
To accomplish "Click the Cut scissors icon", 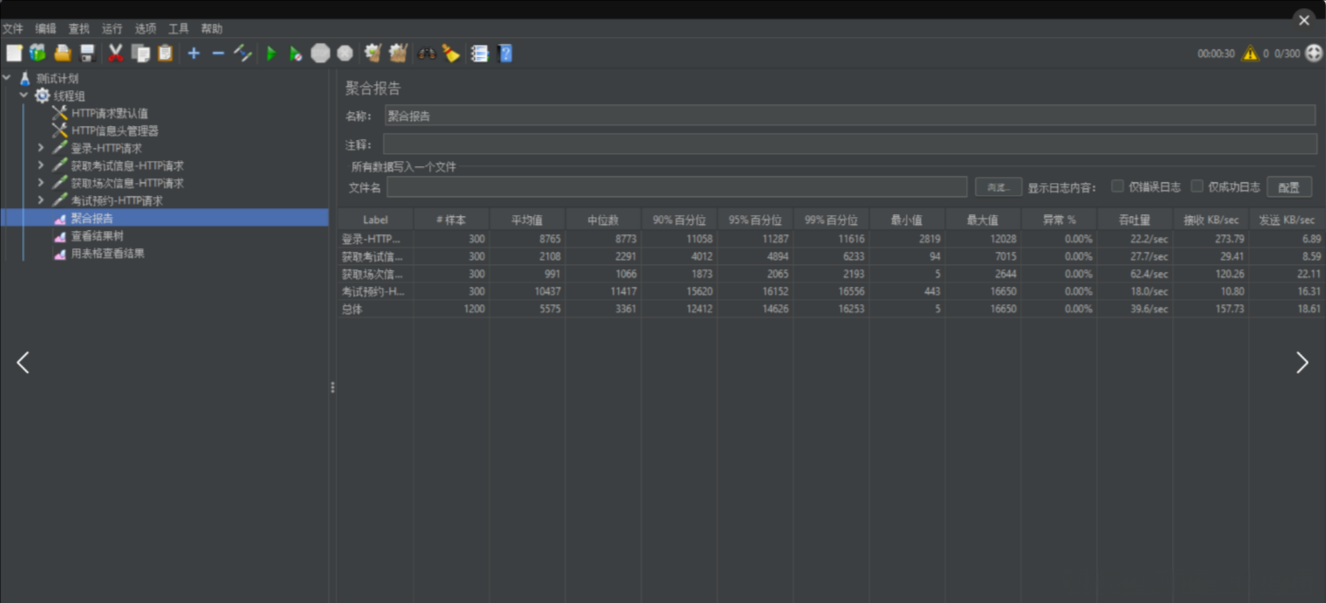I will [115, 53].
